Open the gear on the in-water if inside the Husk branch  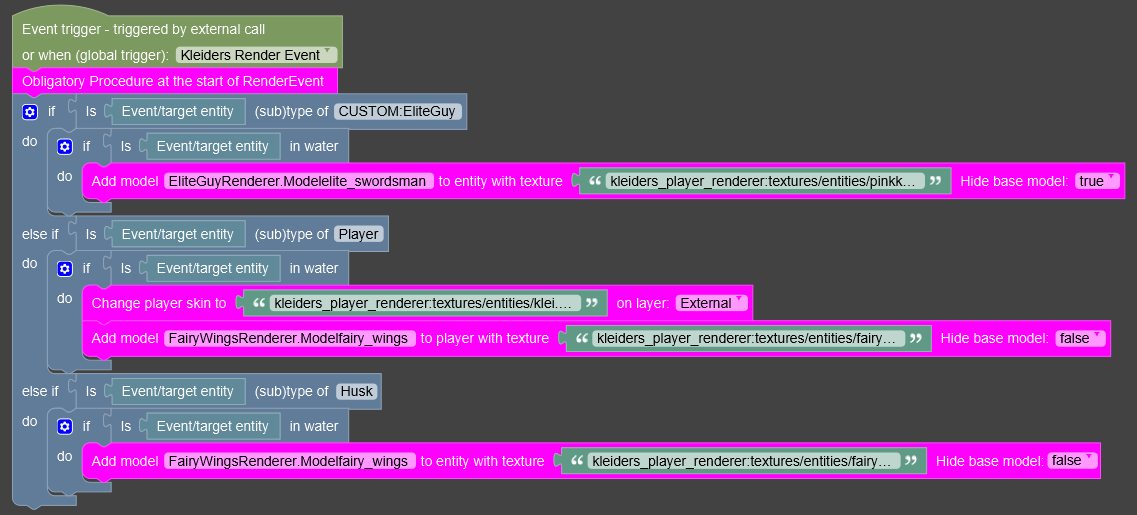pos(65,427)
